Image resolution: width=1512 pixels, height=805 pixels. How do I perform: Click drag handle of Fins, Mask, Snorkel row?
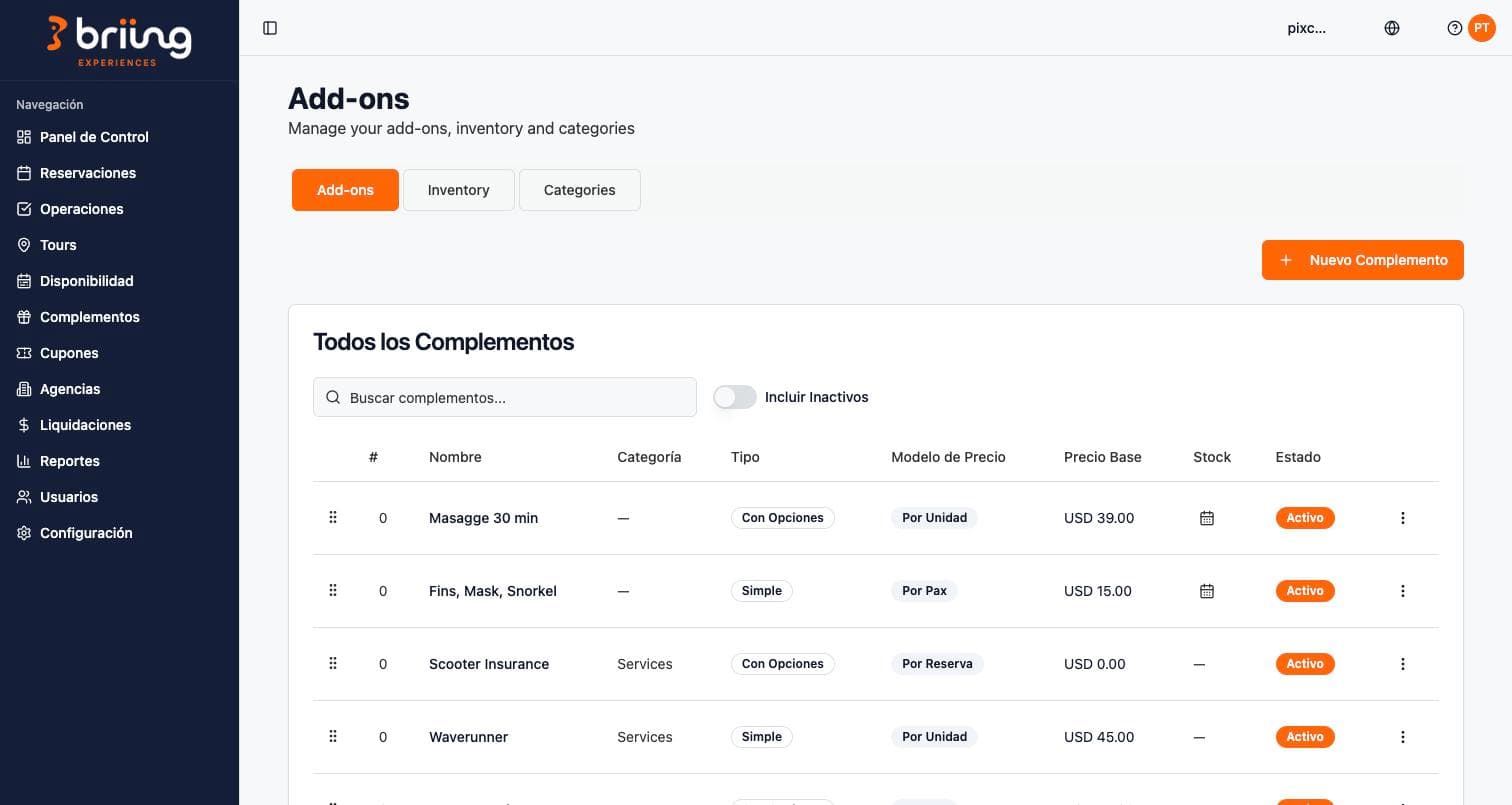tap(333, 590)
